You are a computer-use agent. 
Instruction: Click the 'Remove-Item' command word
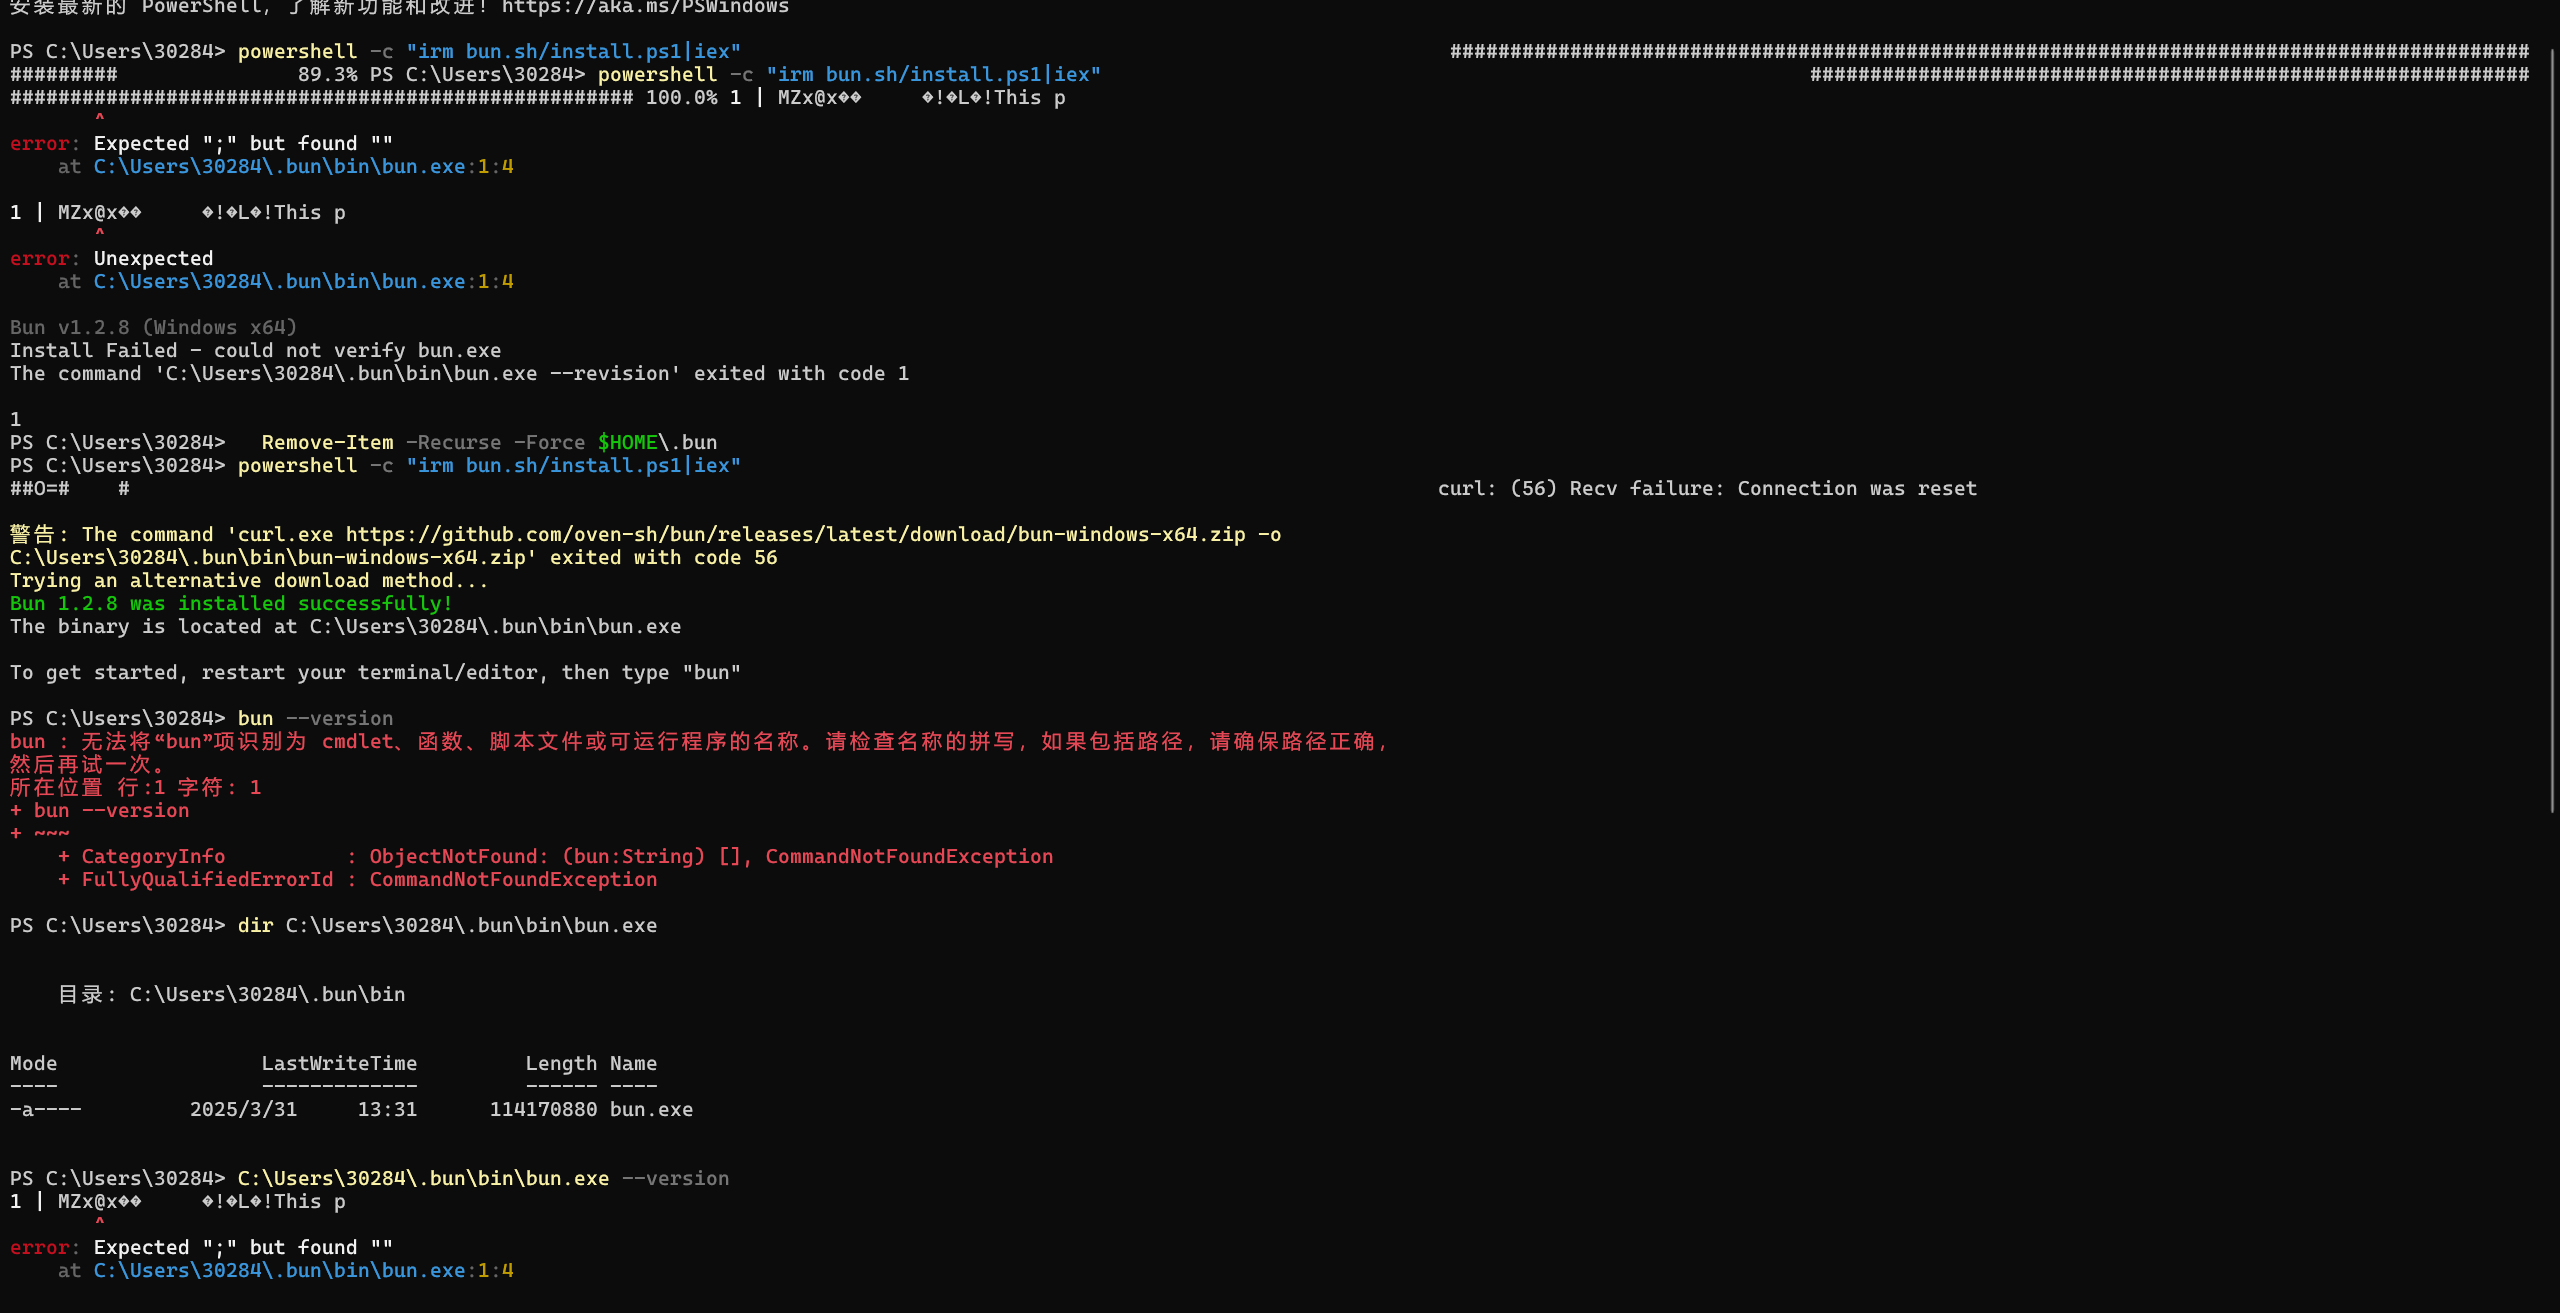pos(327,443)
